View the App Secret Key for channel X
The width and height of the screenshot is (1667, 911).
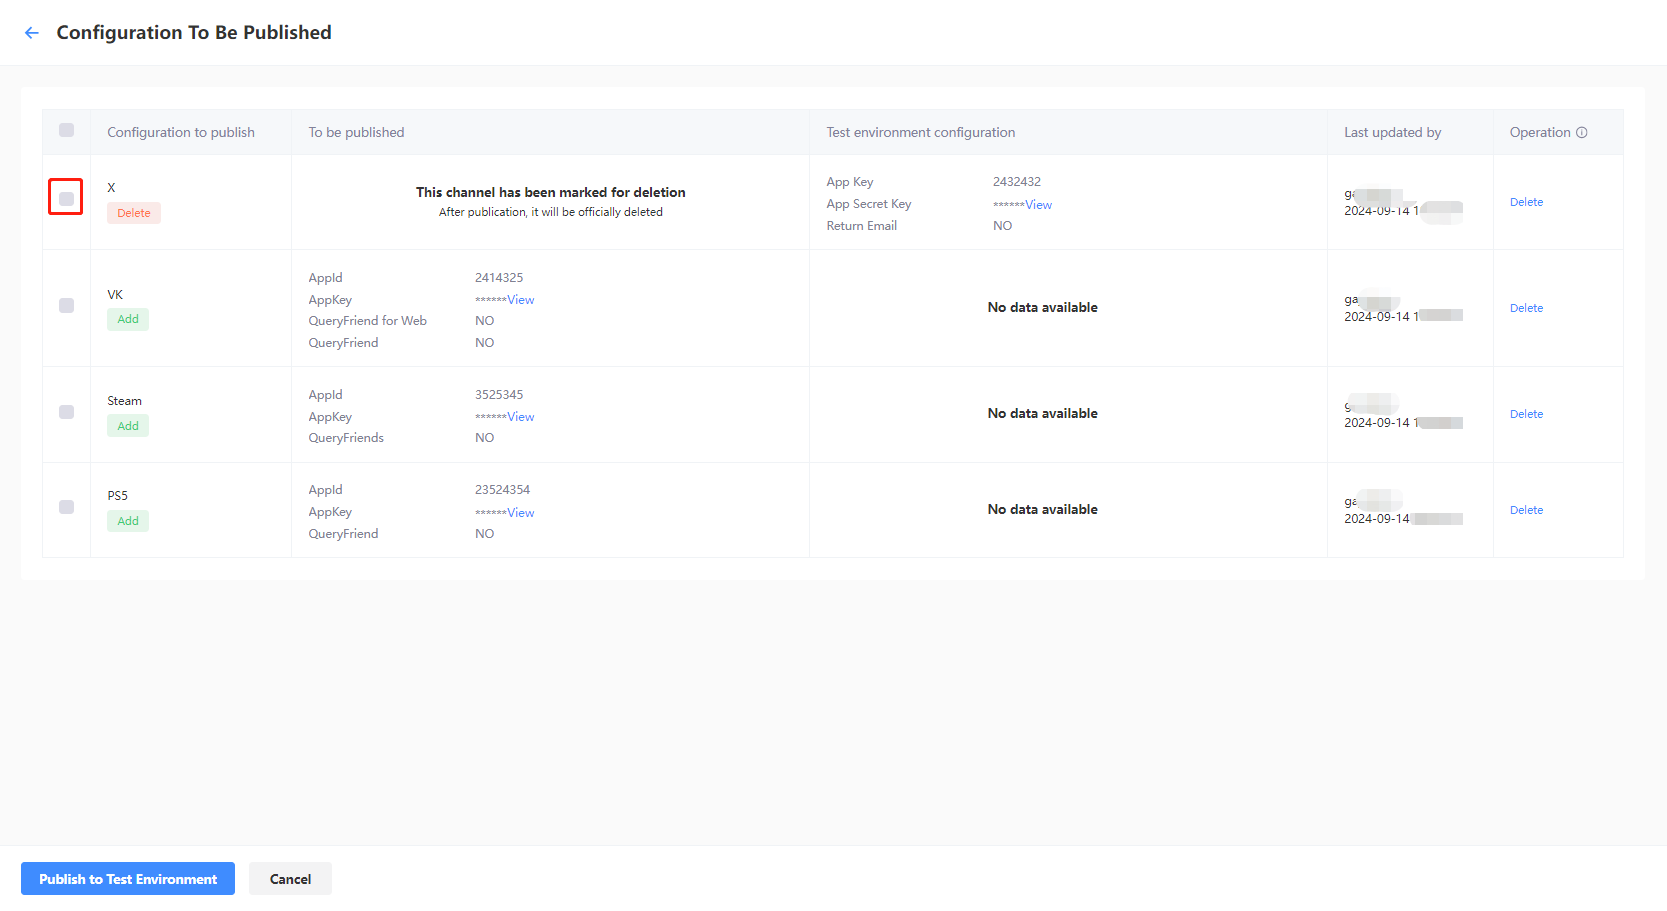pyautogui.click(x=1038, y=204)
